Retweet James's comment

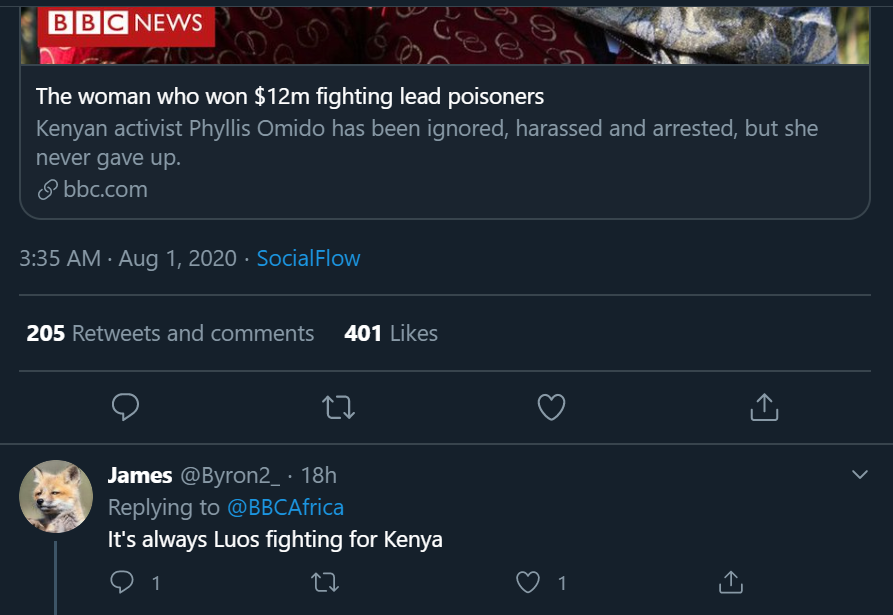(x=324, y=582)
